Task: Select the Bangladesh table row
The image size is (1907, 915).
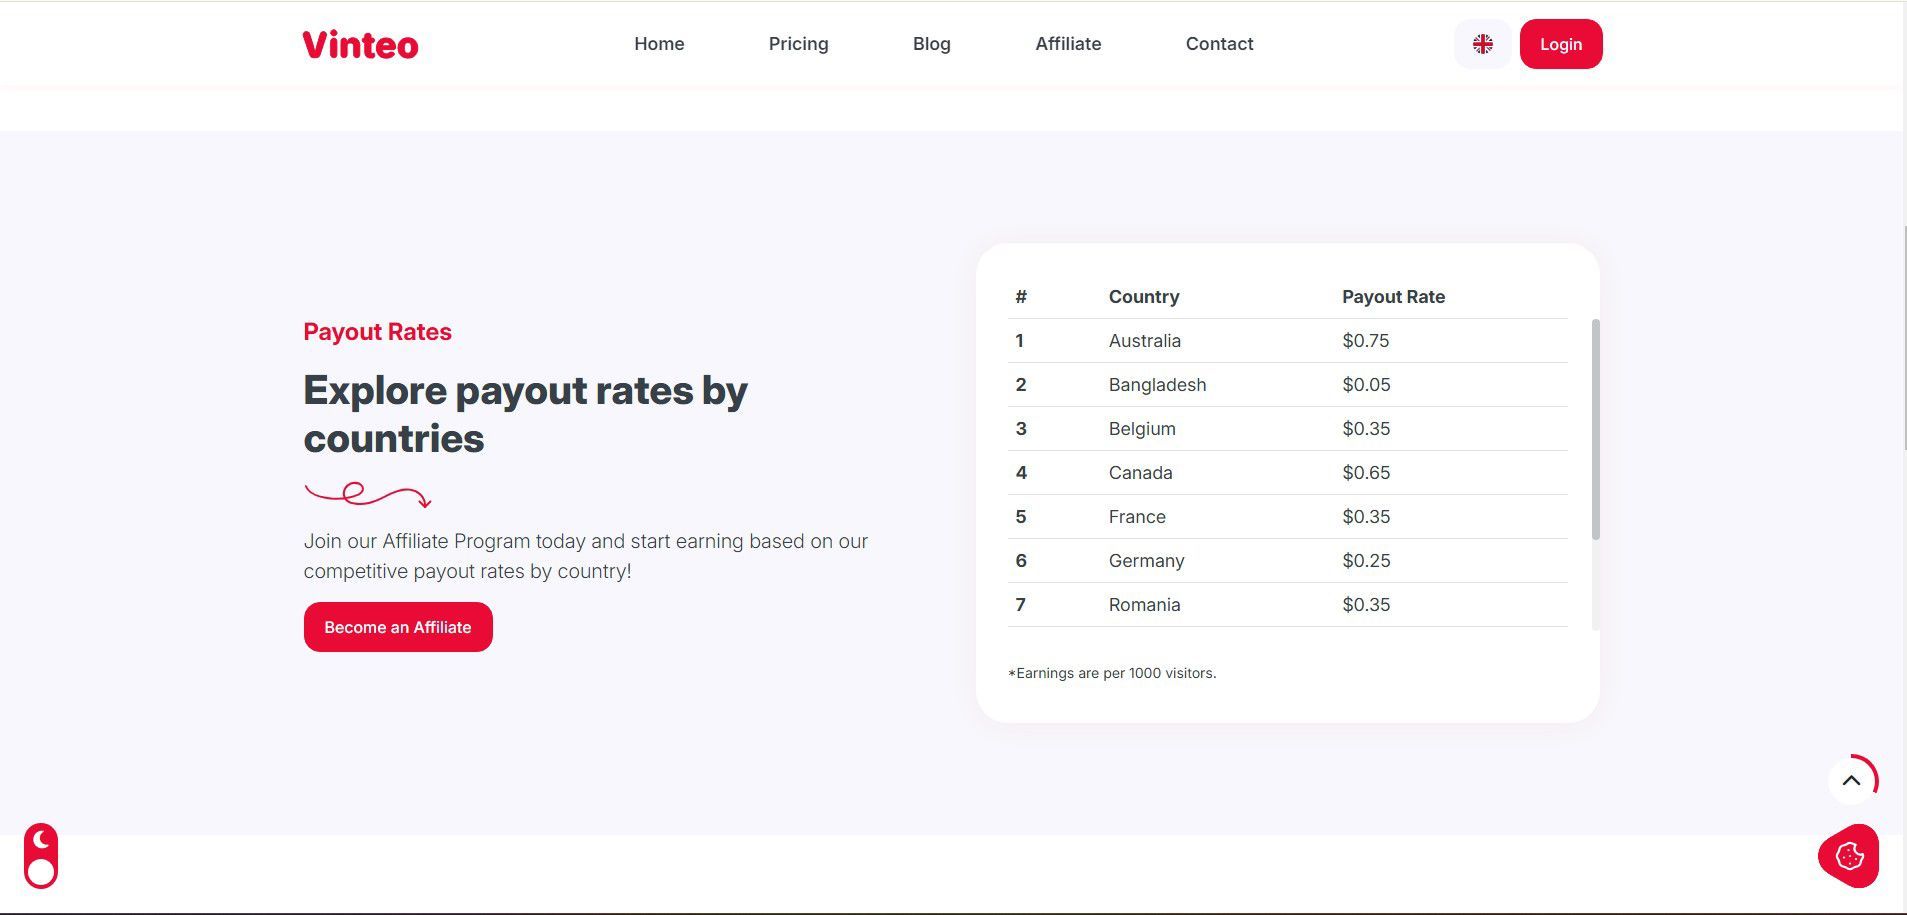Action: pos(1157,385)
